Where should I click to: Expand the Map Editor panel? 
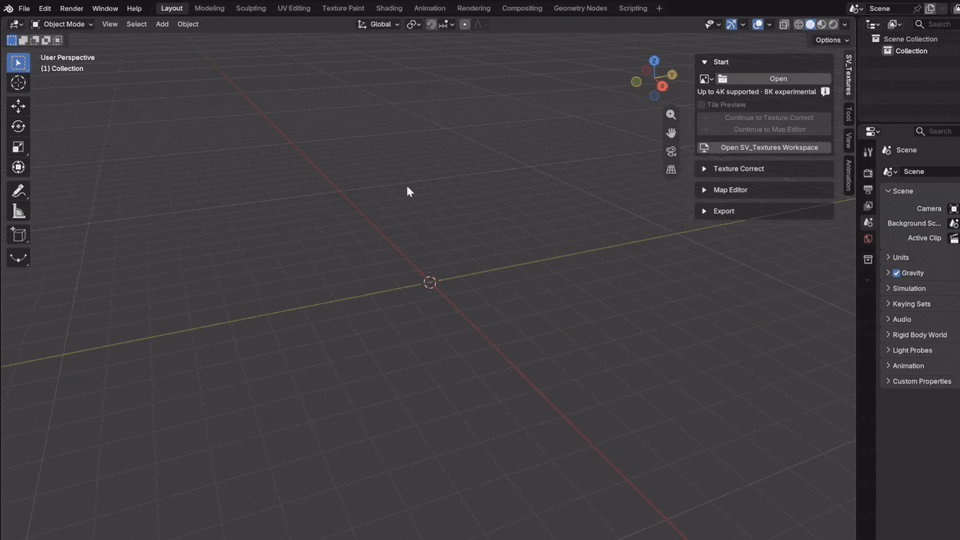[x=704, y=190]
